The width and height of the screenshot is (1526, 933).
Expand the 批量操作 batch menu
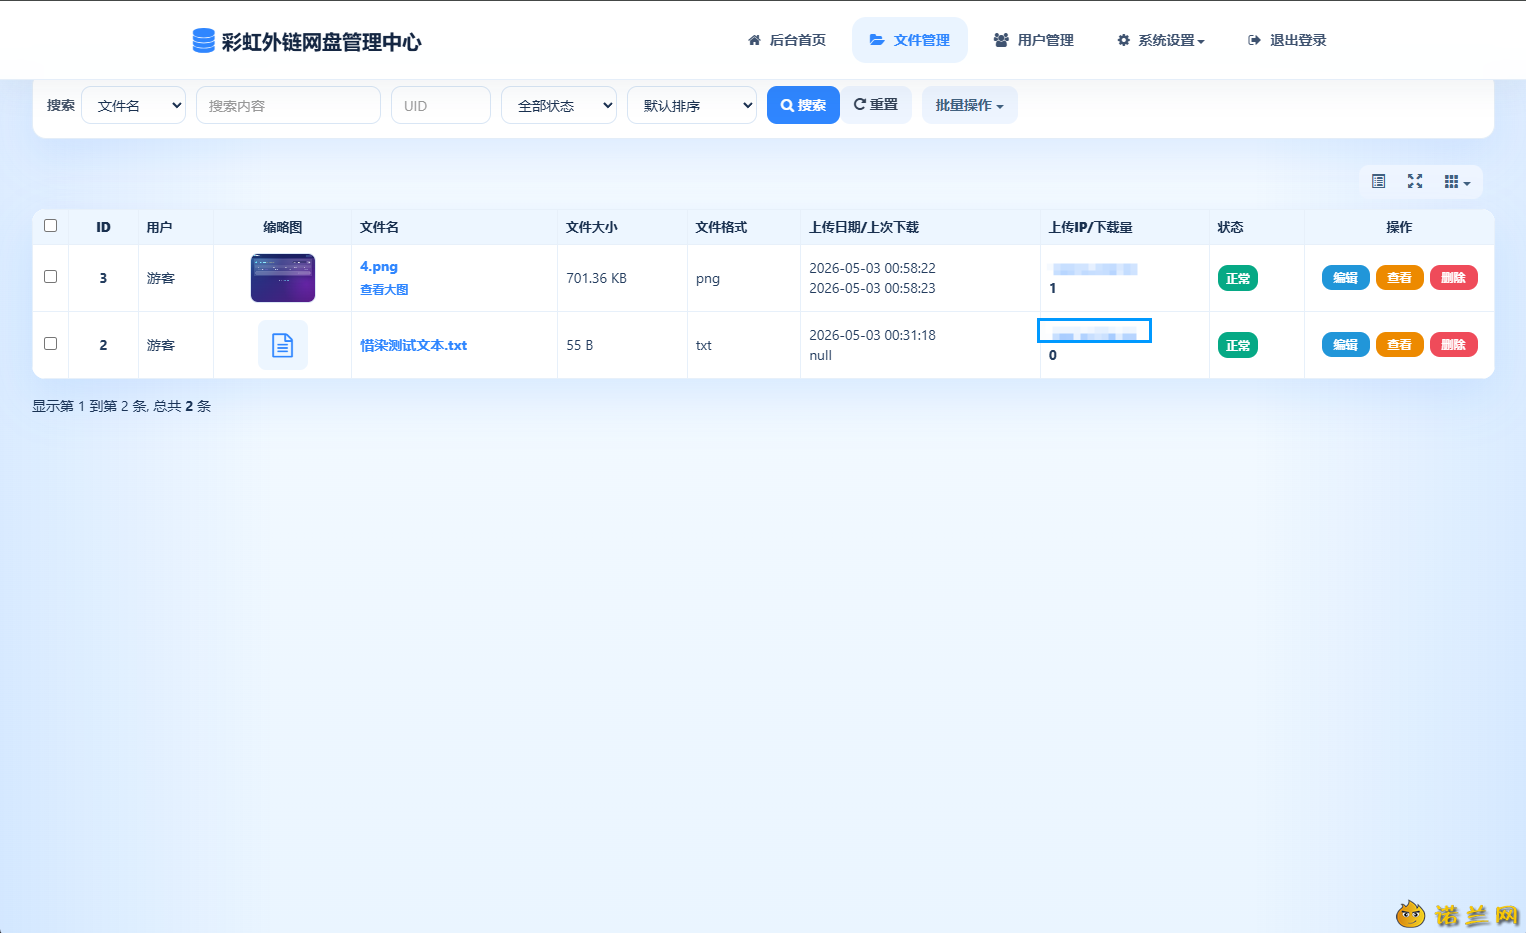point(970,105)
